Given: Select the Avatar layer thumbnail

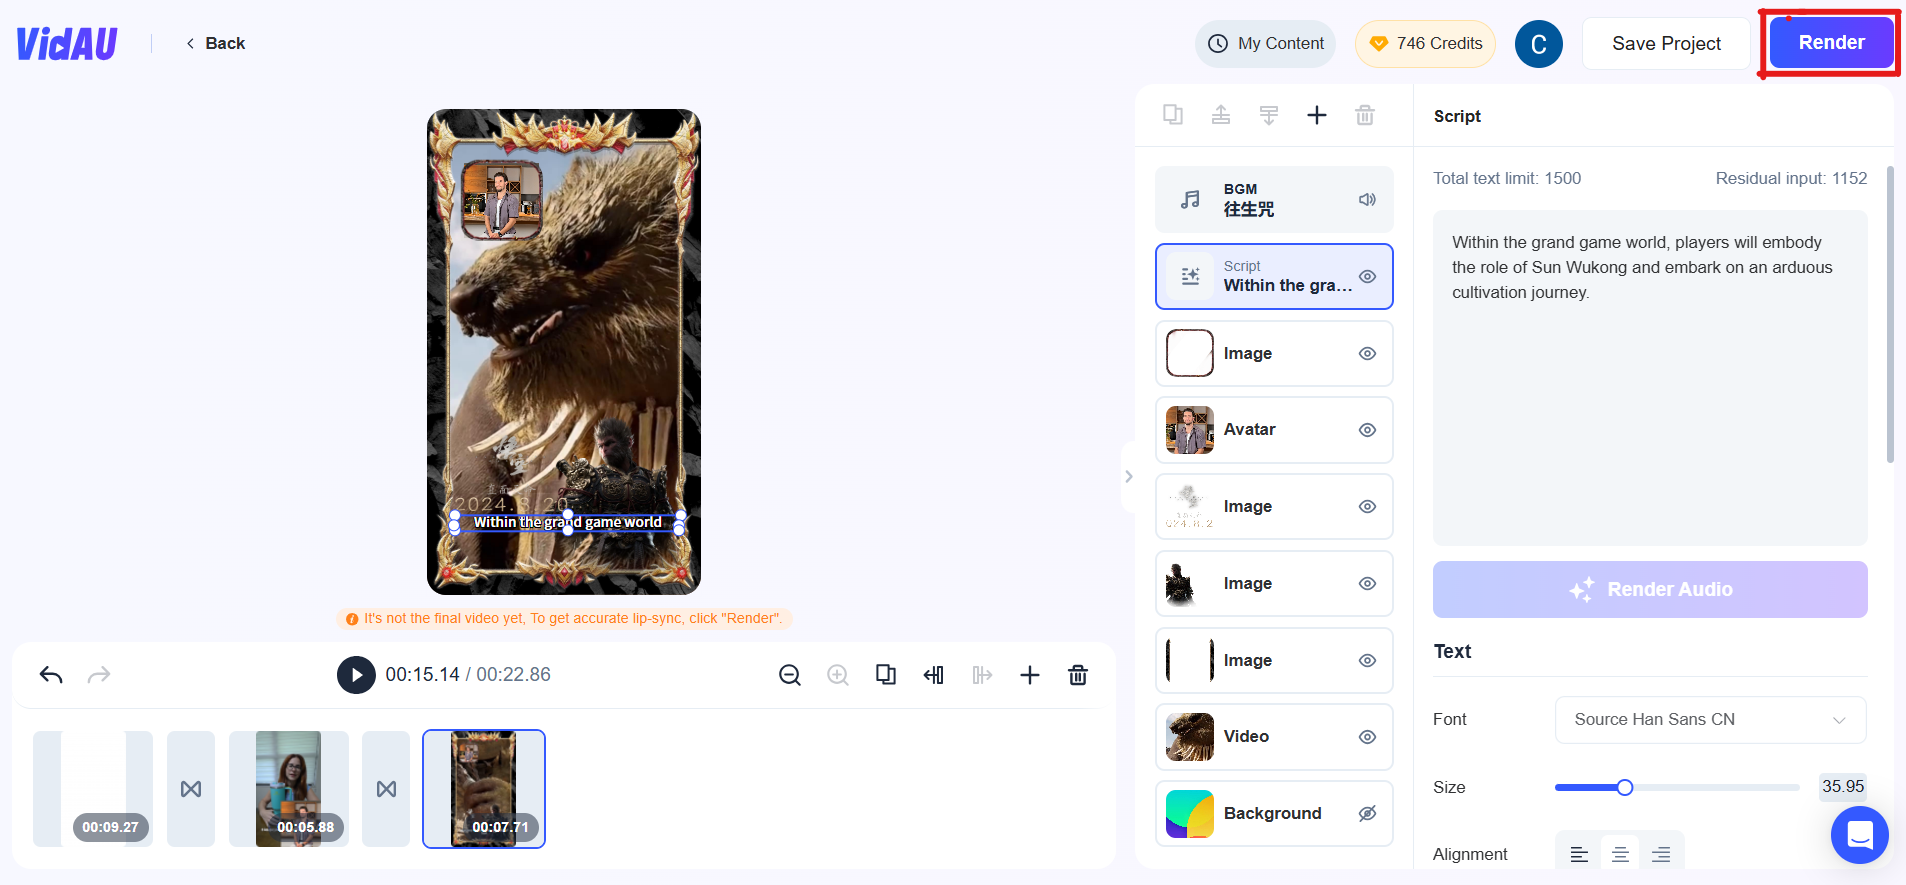Looking at the screenshot, I should [x=1190, y=430].
